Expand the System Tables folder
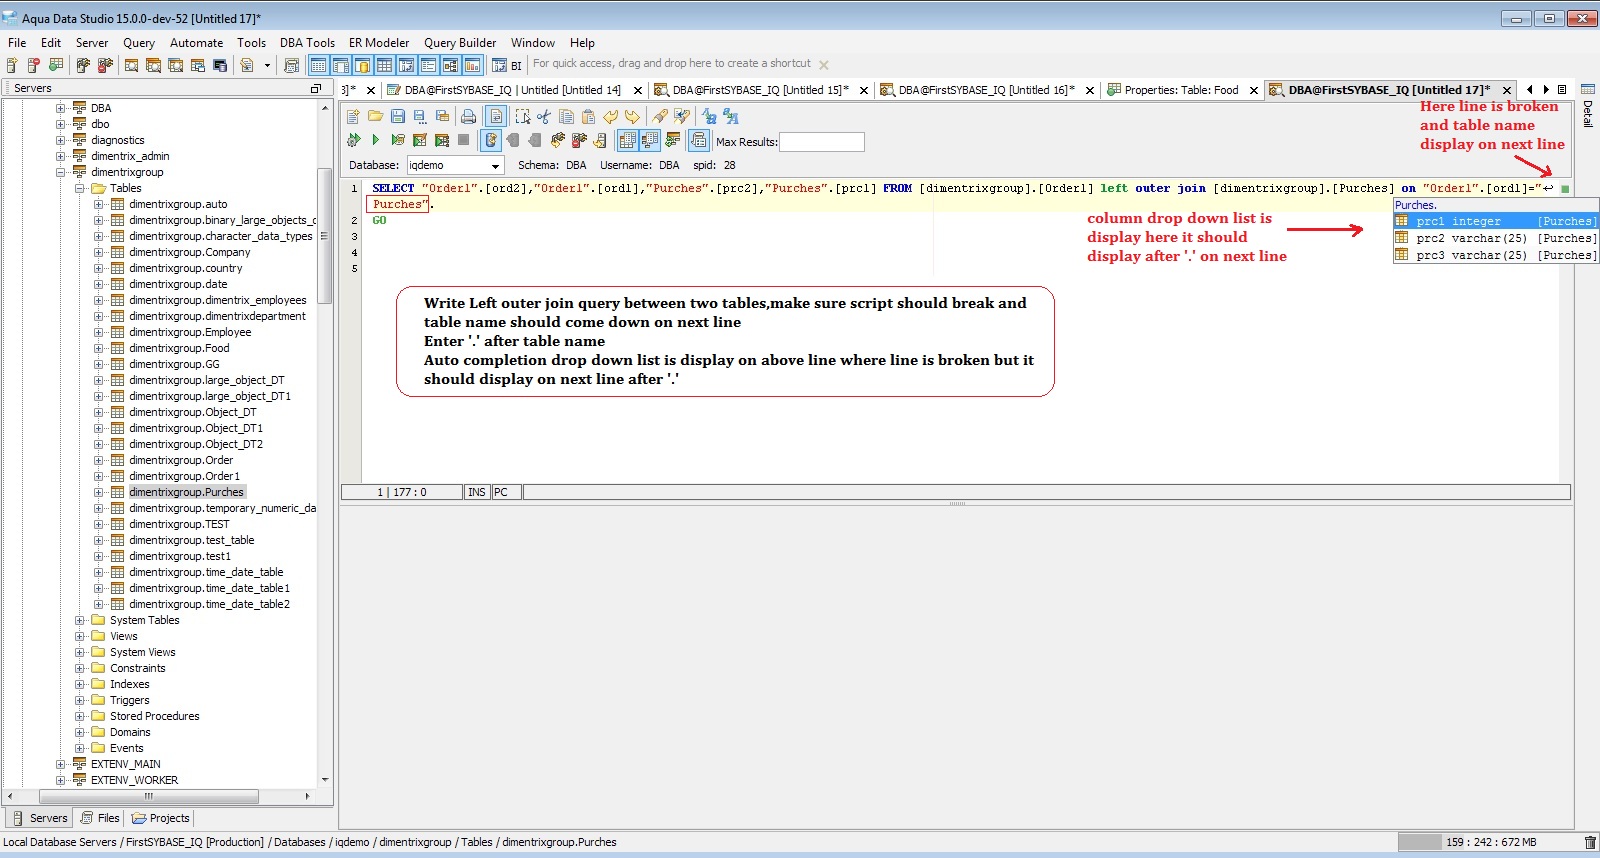Screen dimensions: 1600x858 coord(80,620)
